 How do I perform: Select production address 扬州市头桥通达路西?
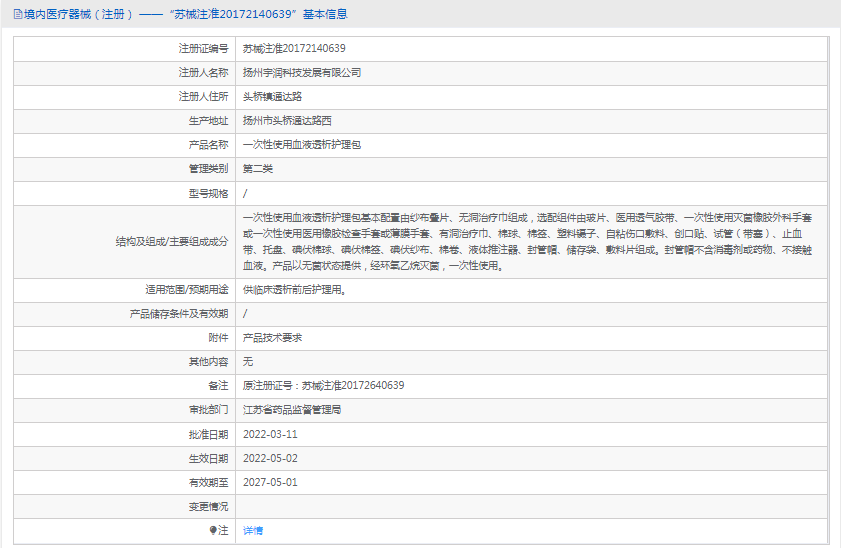click(287, 121)
